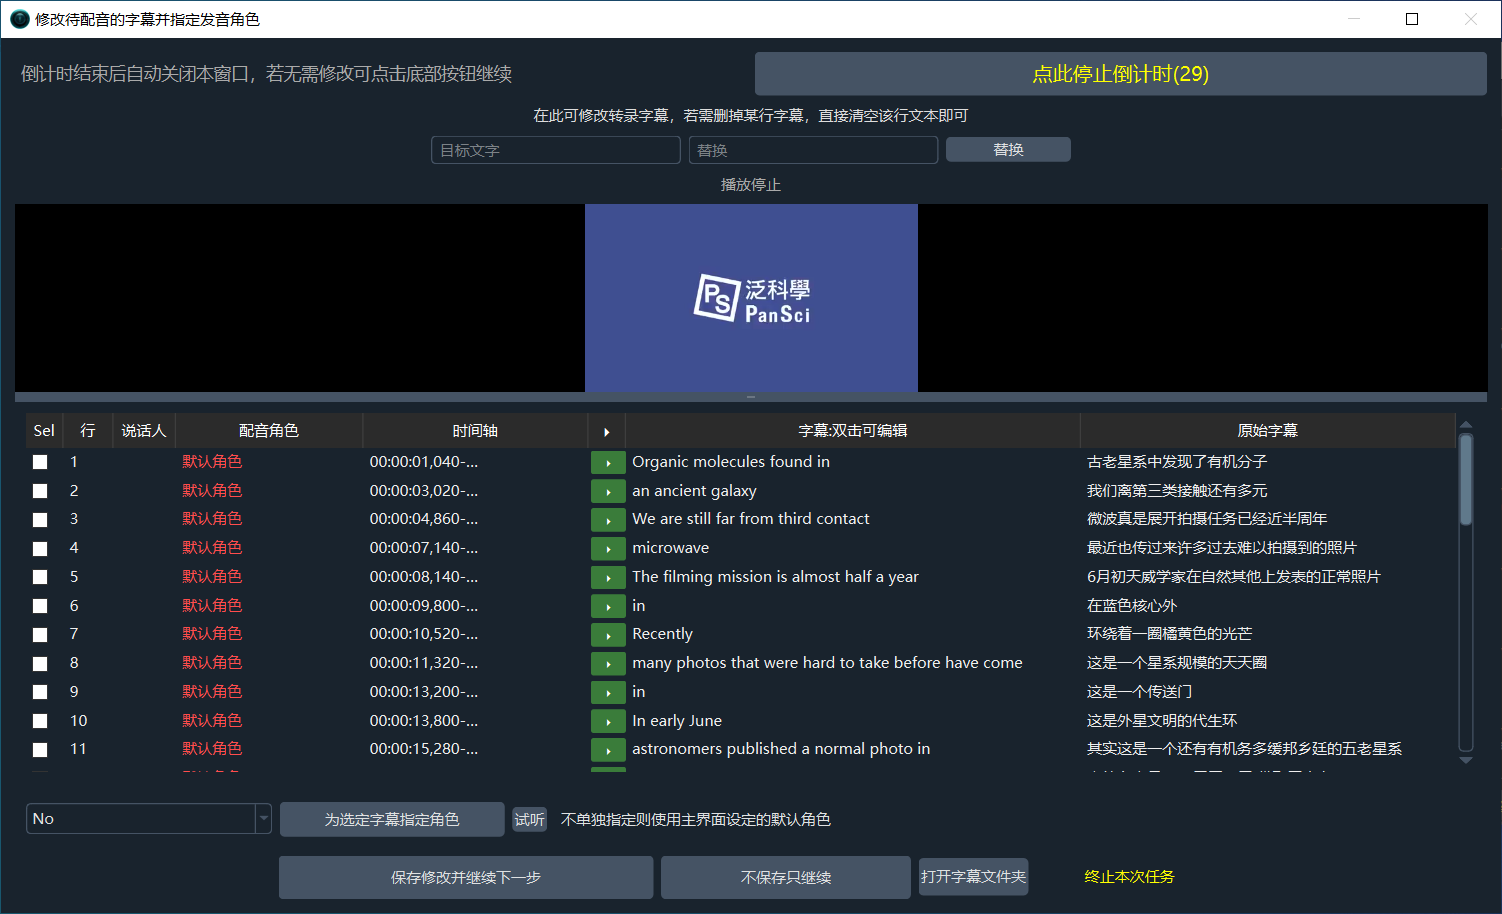Play preview for 'Recently' subtitle row
1502x914 pixels.
(608, 634)
